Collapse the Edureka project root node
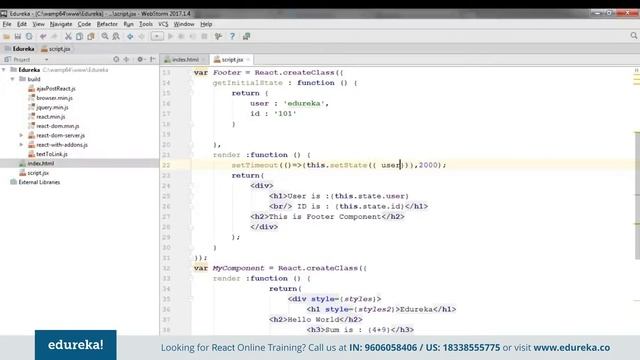Image resolution: width=640 pixels, height=360 pixels. tap(4, 70)
